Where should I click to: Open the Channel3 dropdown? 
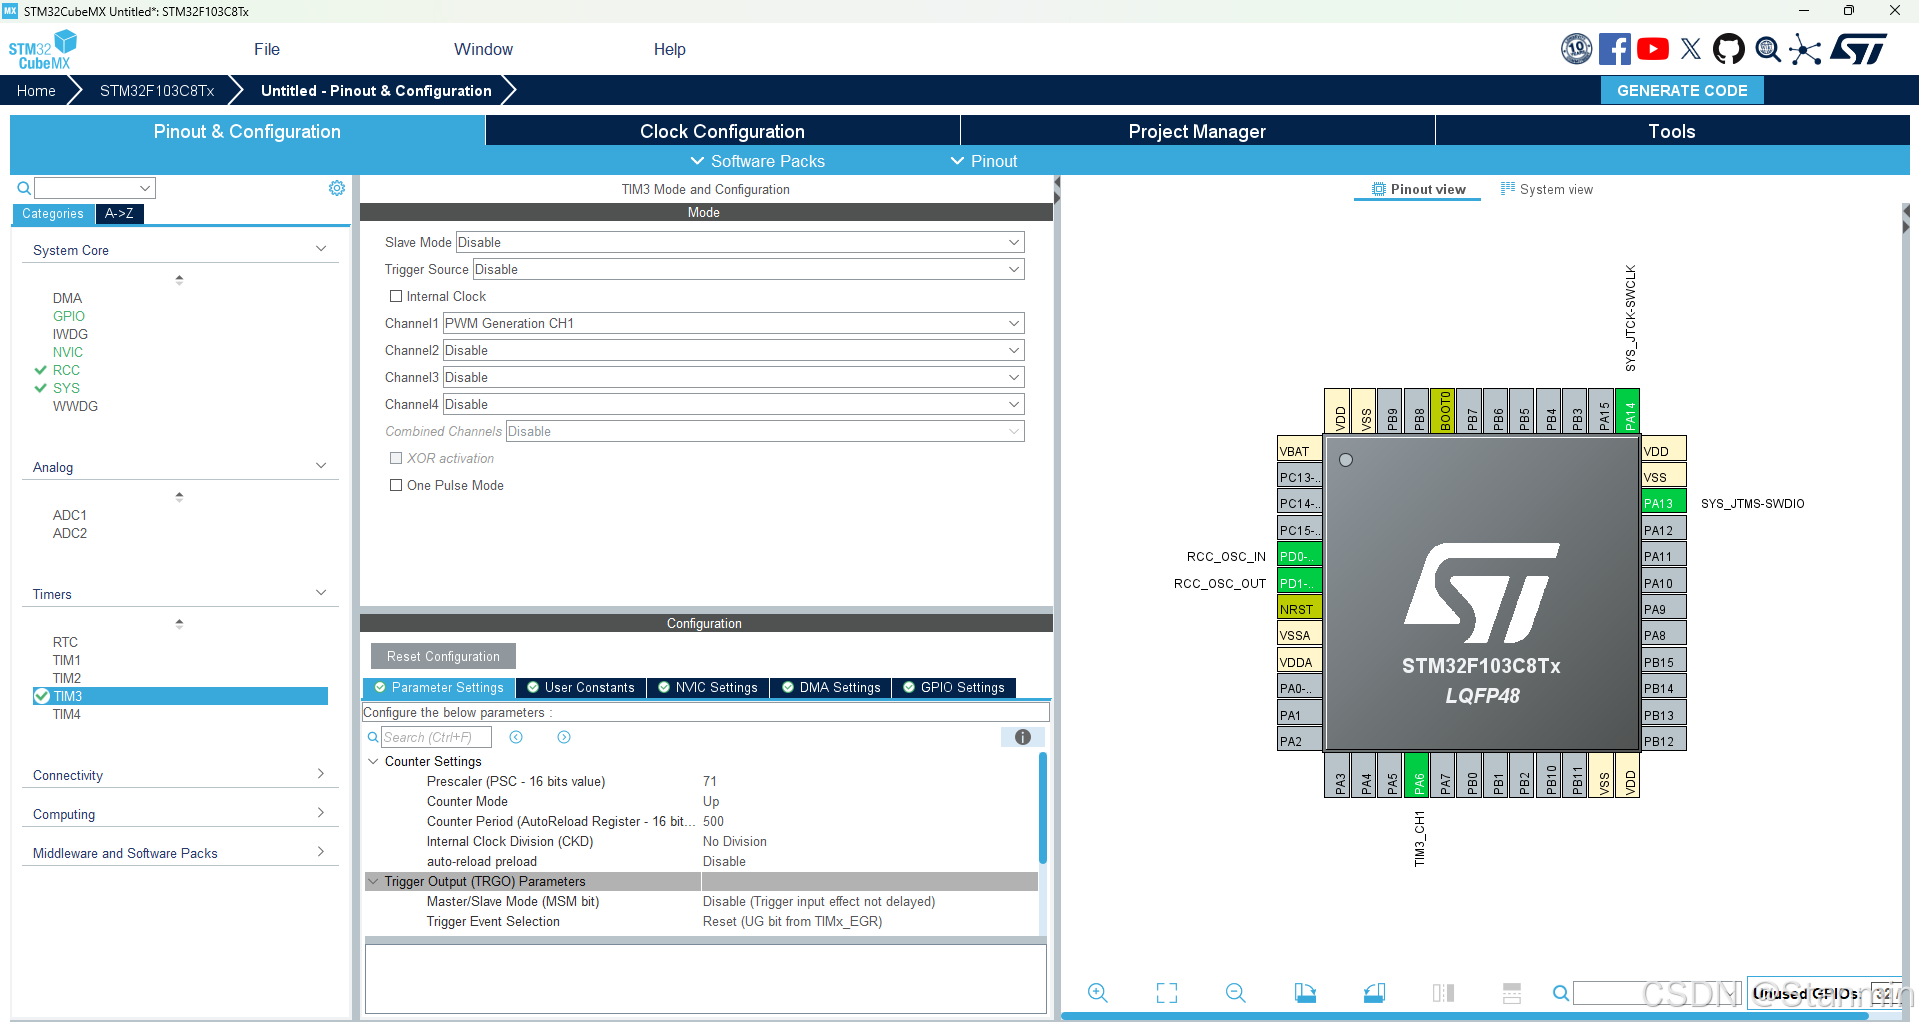tap(734, 377)
